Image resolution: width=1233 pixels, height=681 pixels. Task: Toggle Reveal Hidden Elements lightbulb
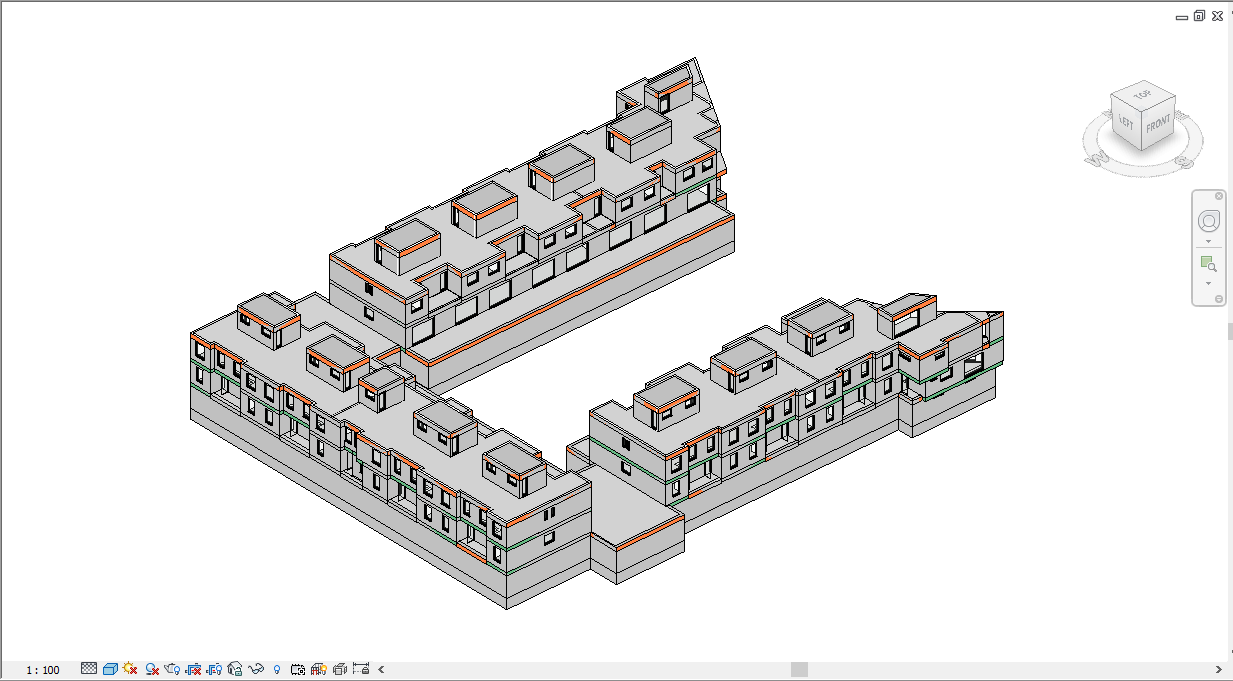(277, 668)
